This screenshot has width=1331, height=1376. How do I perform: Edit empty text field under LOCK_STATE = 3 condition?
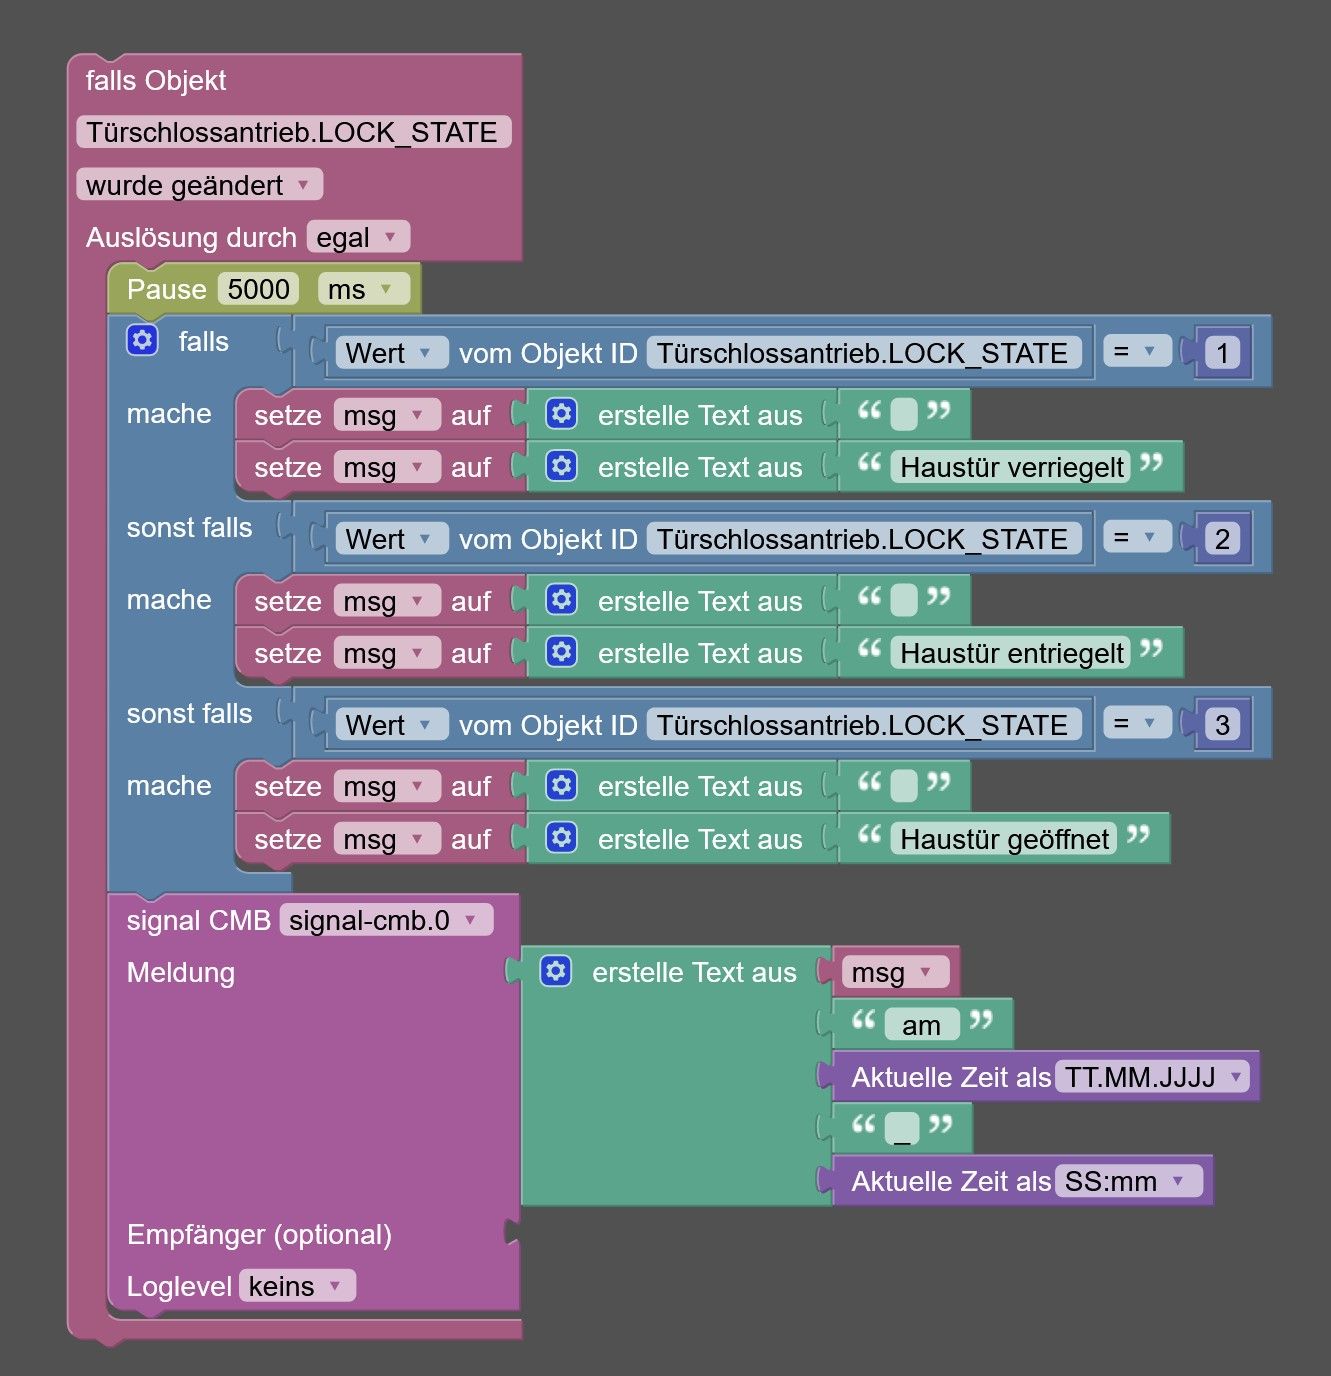pos(904,785)
